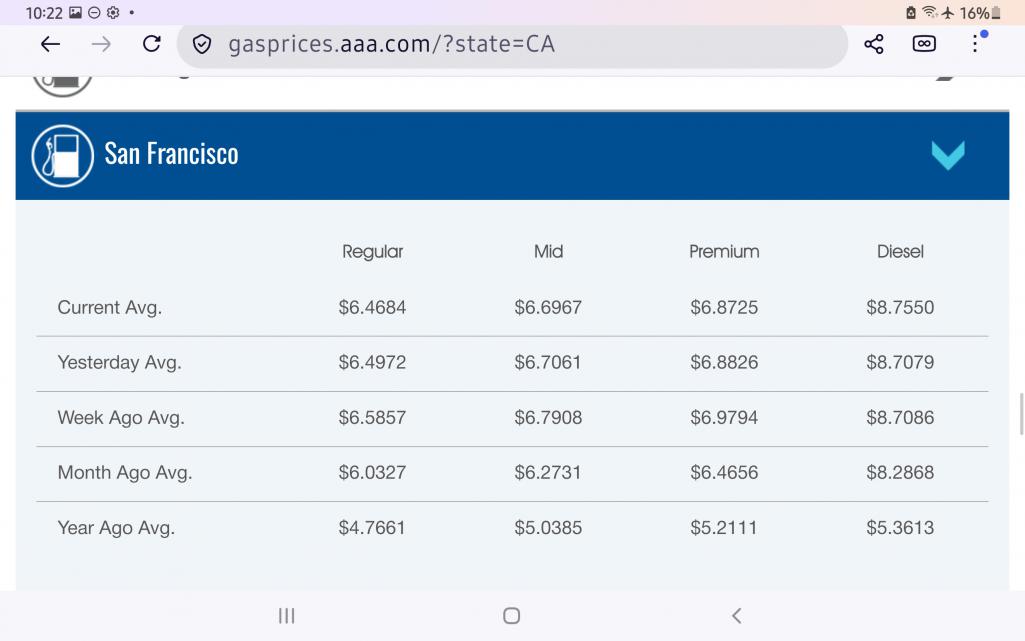Image resolution: width=1025 pixels, height=641 pixels.
Task: Reload the gas prices page
Action: 152,44
